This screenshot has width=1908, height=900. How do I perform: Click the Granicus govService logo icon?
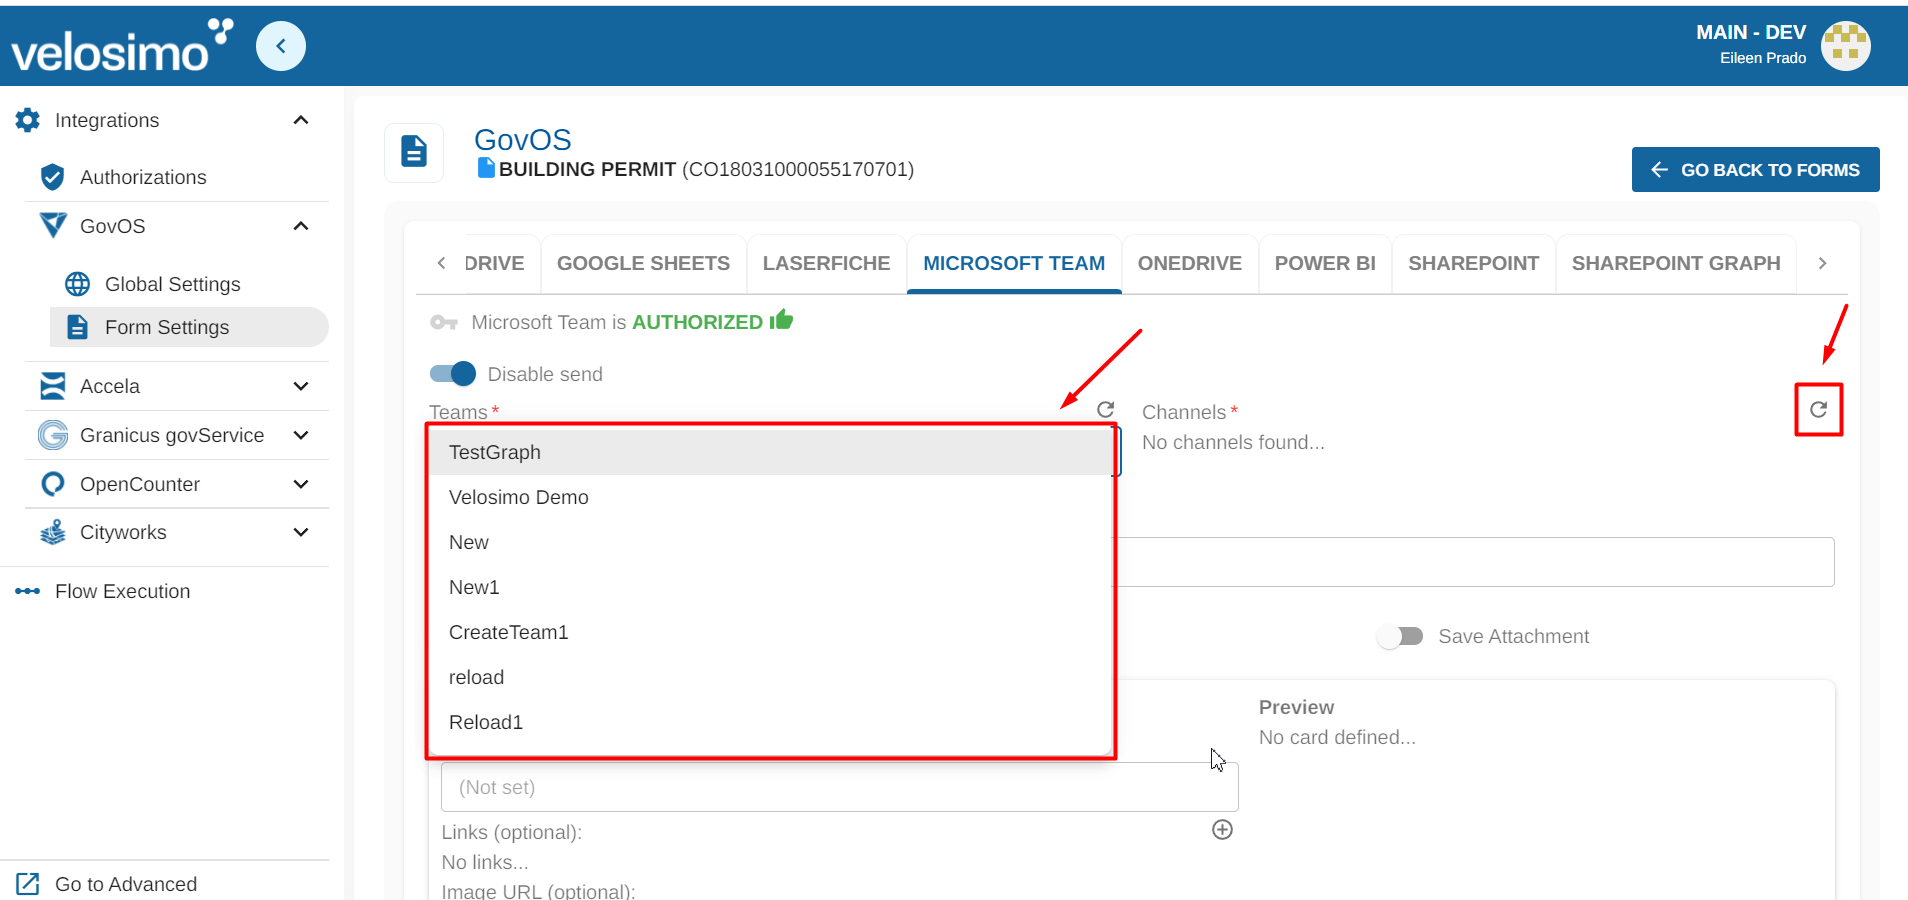pos(53,435)
